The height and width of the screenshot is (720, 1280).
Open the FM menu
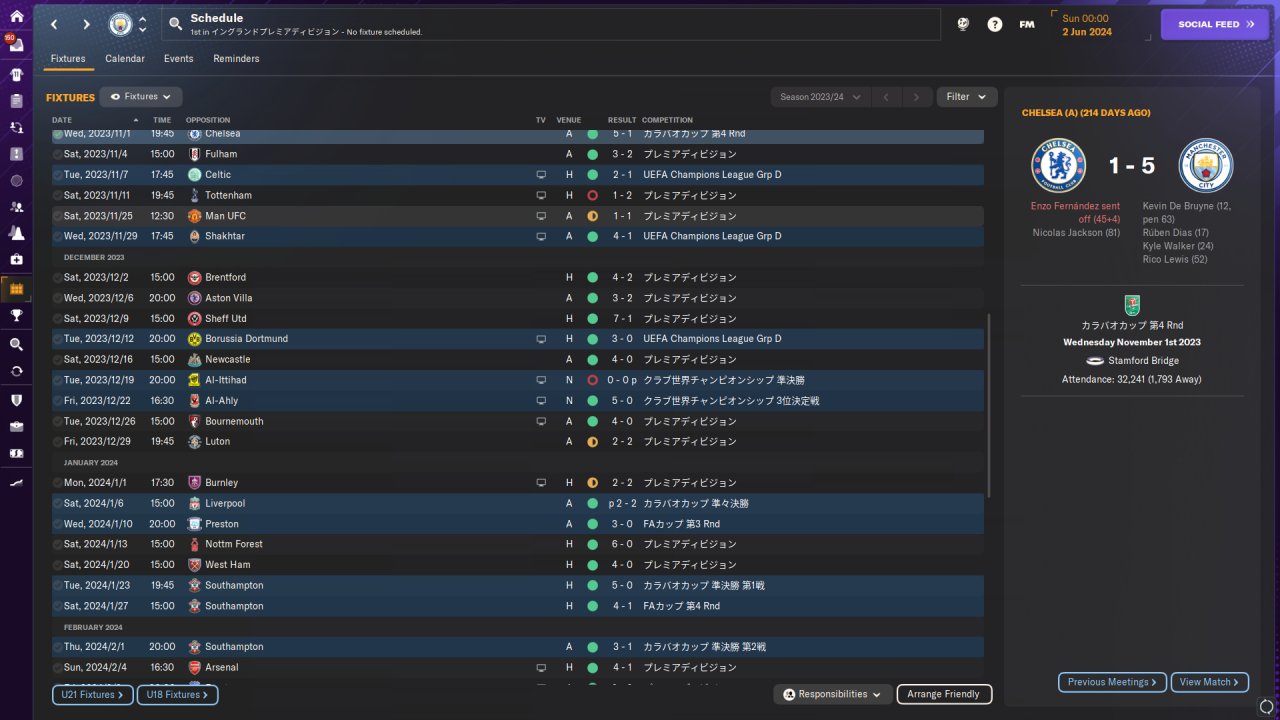pyautogui.click(x=1027, y=24)
